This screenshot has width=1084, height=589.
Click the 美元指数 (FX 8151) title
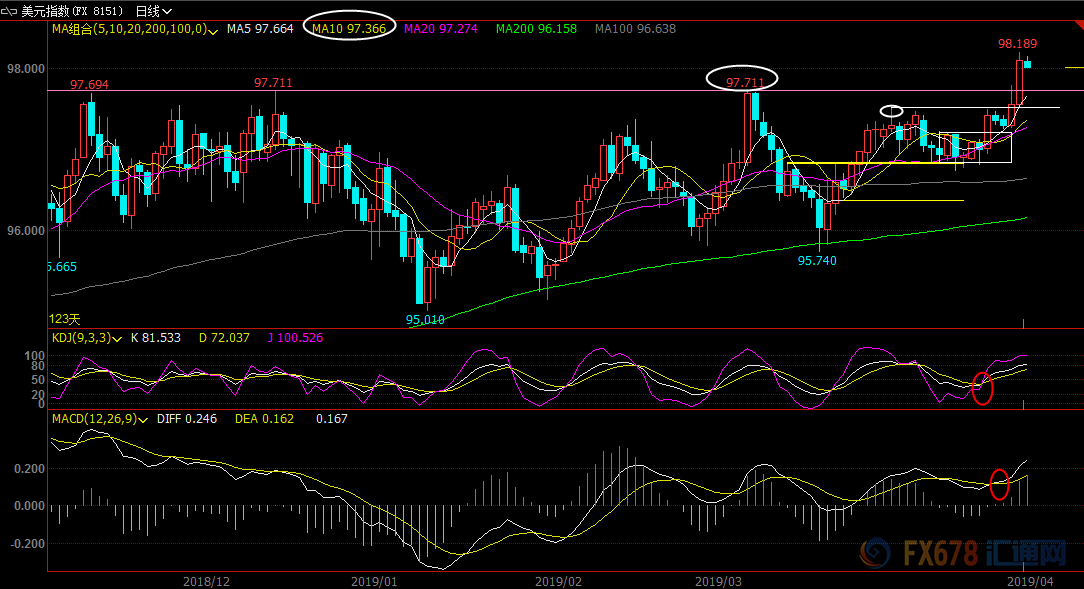[74, 11]
